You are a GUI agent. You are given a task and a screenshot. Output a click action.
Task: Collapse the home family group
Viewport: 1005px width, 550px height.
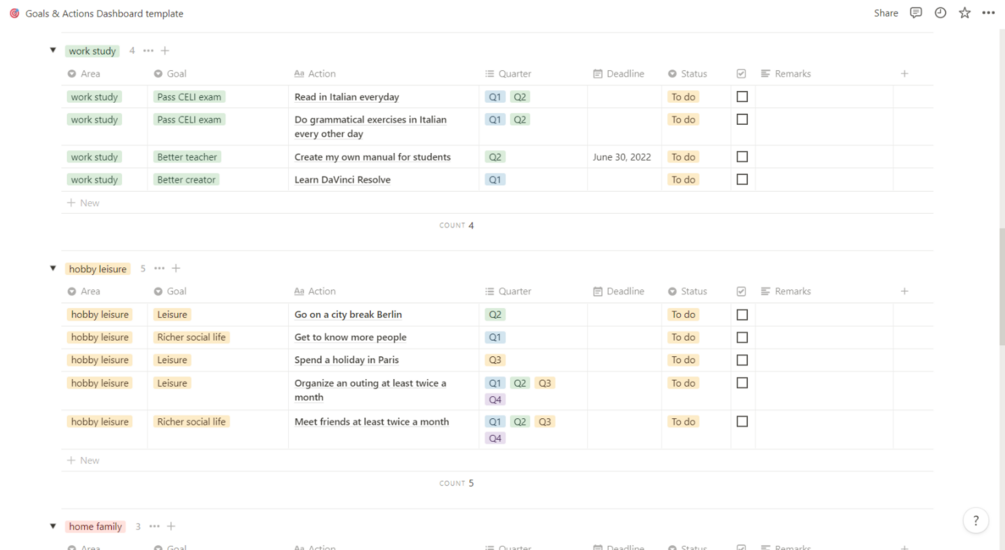click(x=53, y=527)
